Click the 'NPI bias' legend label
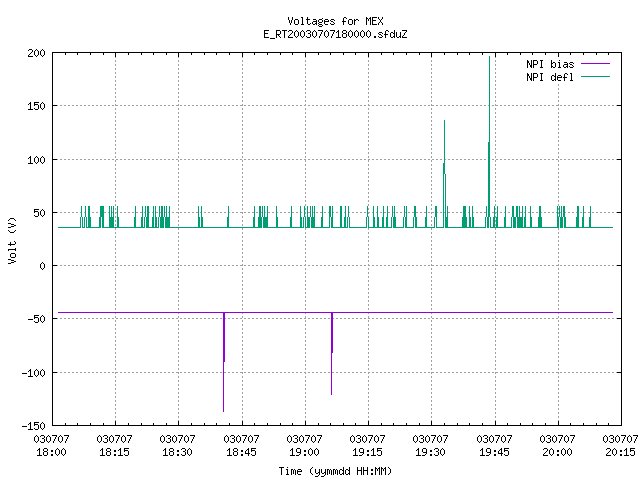 pos(550,64)
